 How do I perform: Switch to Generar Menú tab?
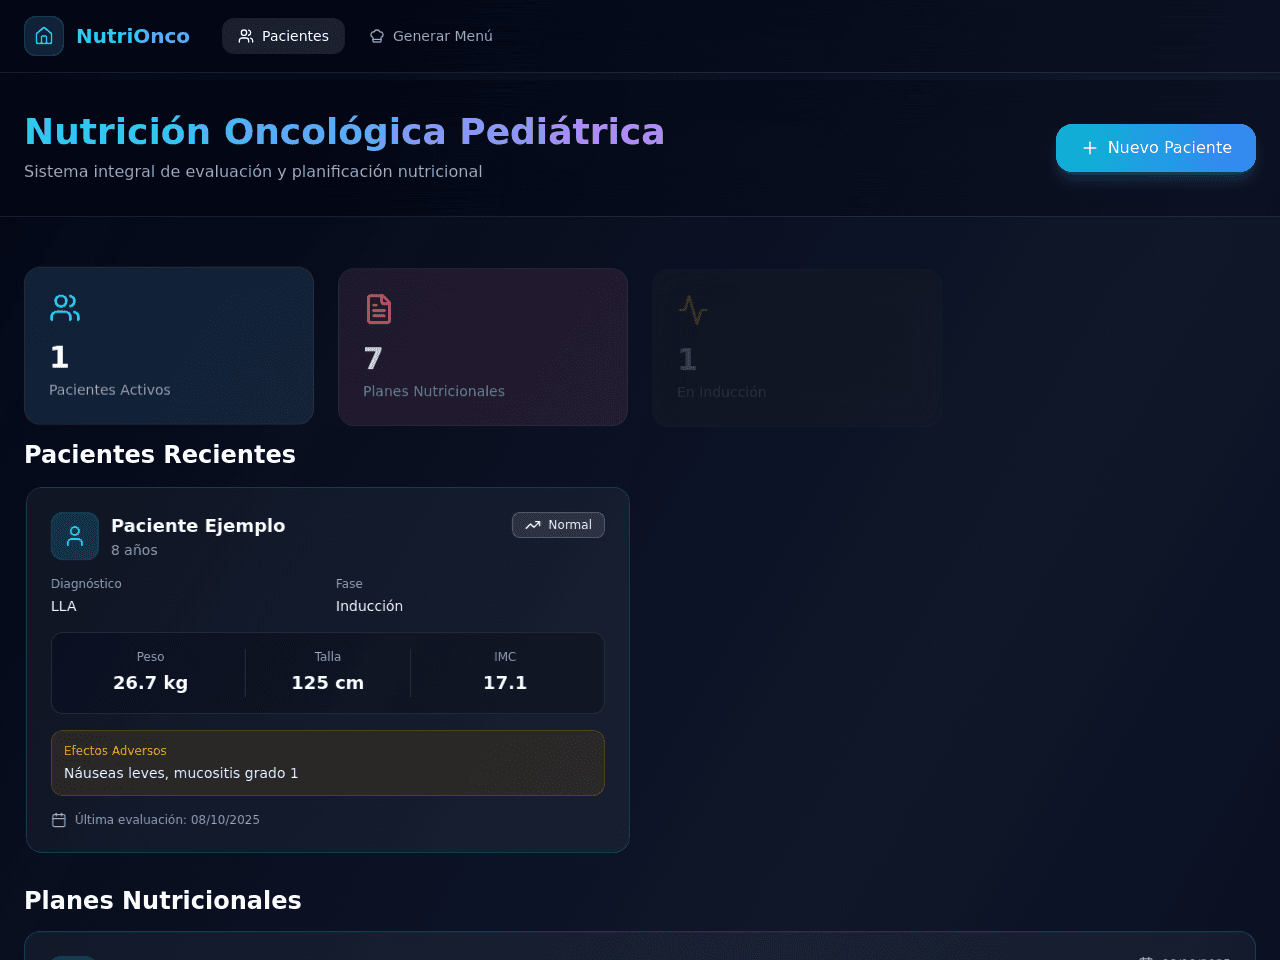click(x=431, y=36)
